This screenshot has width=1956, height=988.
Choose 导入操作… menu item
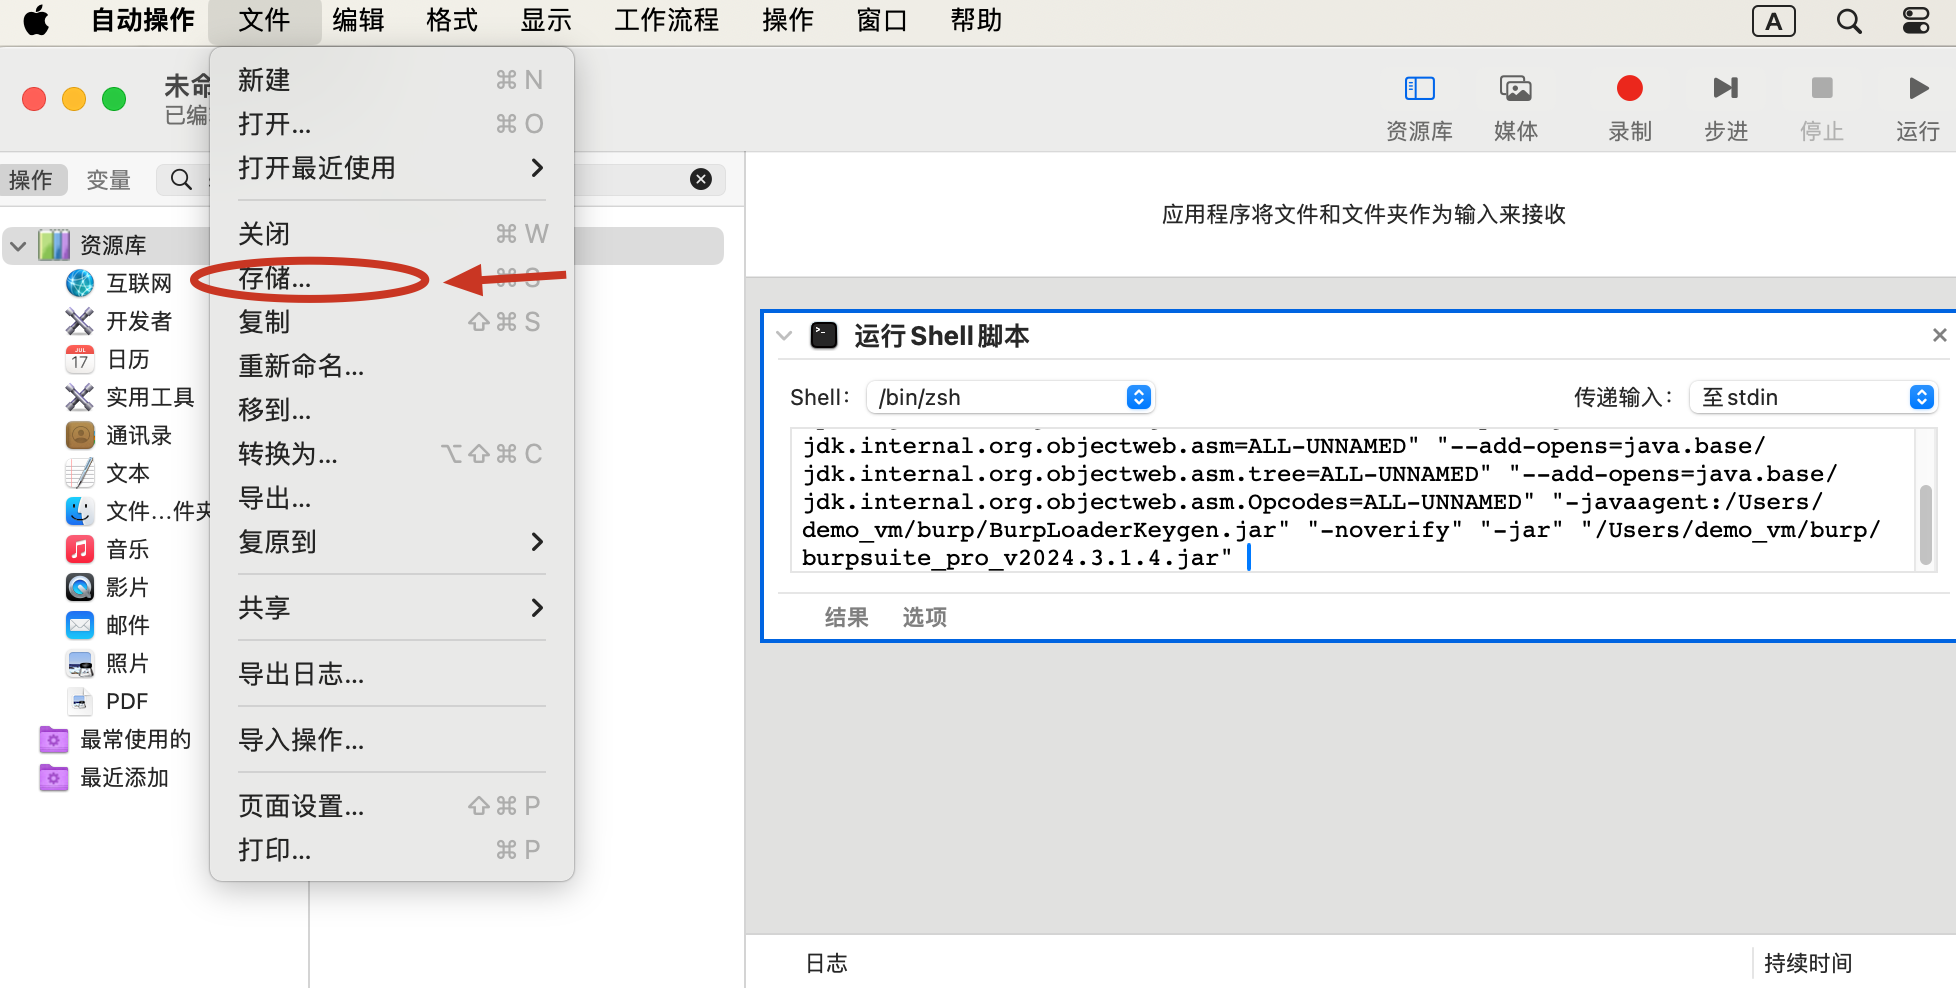click(392, 740)
